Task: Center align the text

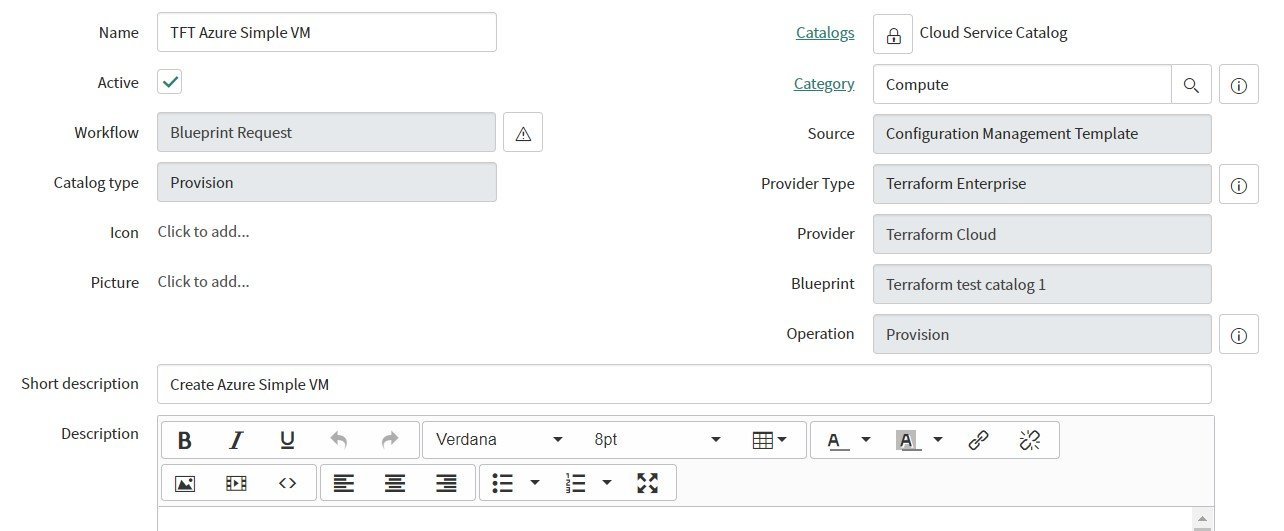Action: click(x=395, y=483)
